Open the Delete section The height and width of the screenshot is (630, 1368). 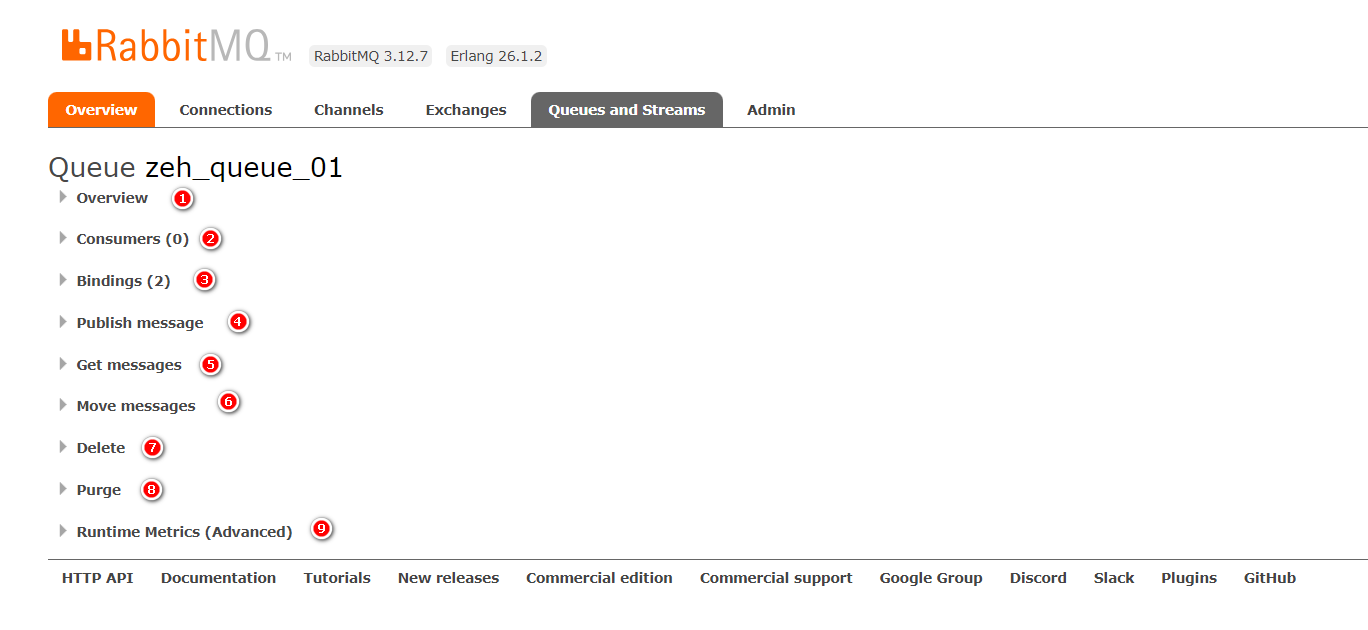coord(100,448)
